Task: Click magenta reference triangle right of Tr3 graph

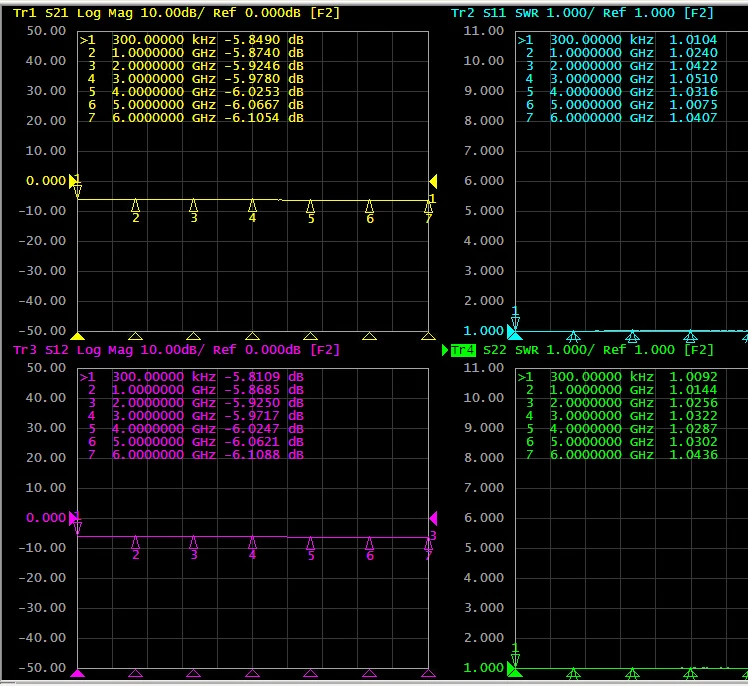Action: tap(433, 518)
